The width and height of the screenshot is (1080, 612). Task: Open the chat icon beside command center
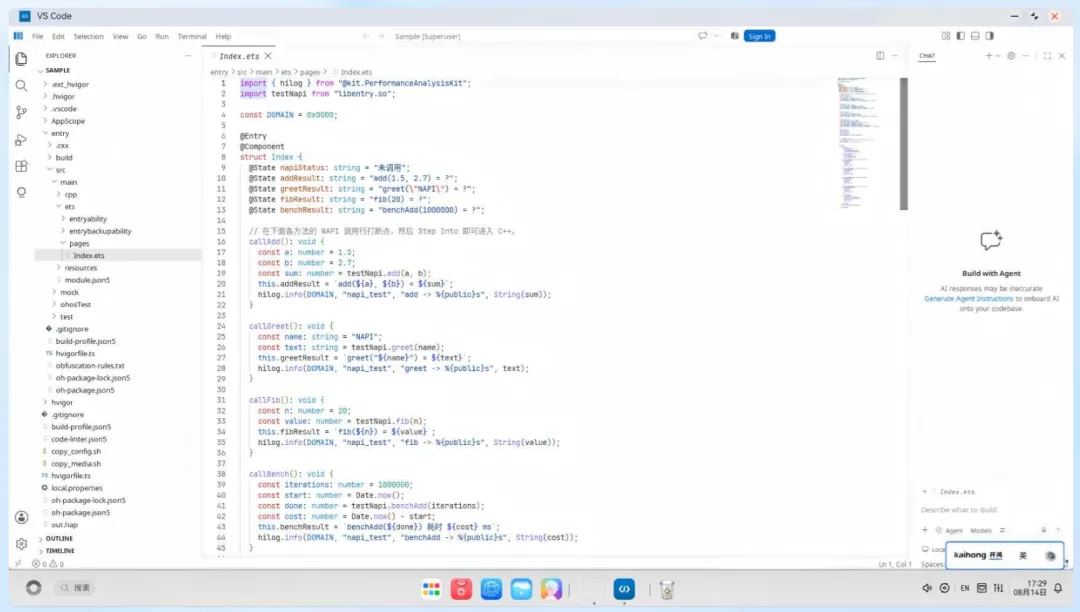703,36
